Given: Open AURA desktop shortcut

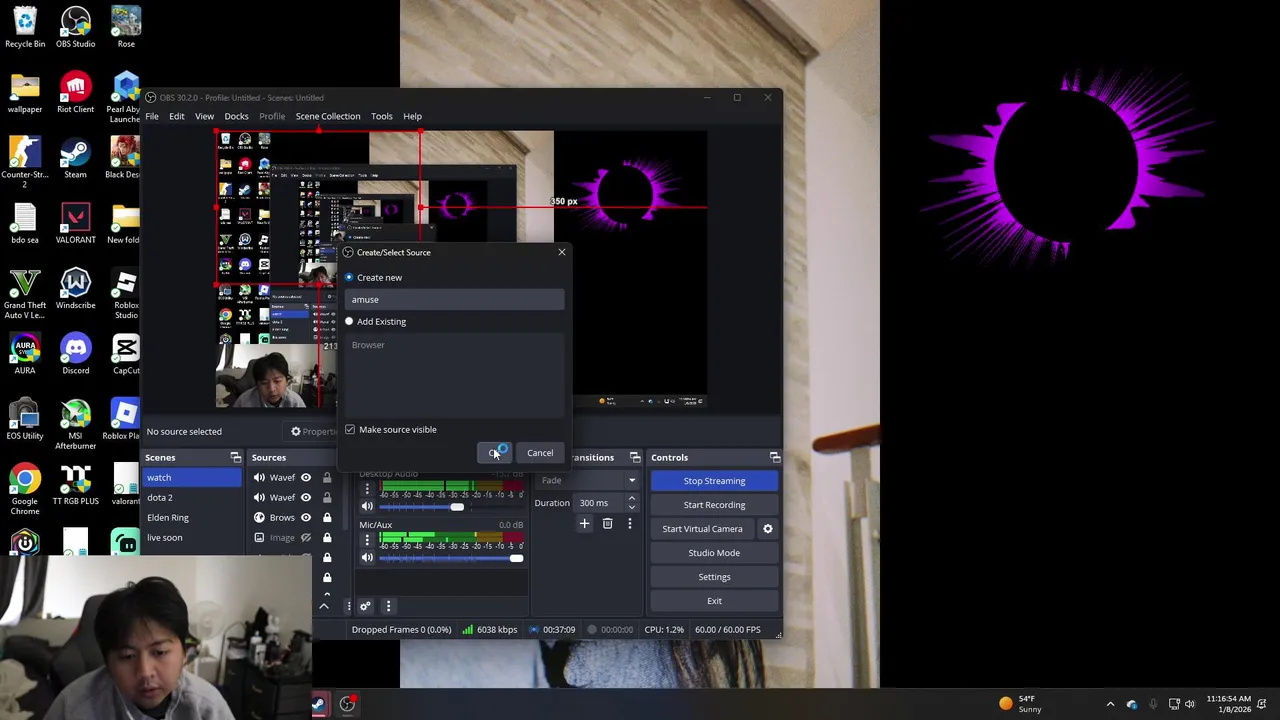Looking at the screenshot, I should [x=25, y=354].
